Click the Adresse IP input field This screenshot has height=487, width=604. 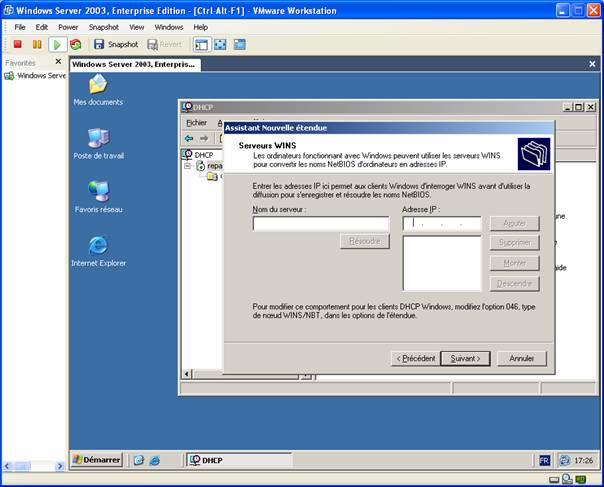[x=442, y=223]
